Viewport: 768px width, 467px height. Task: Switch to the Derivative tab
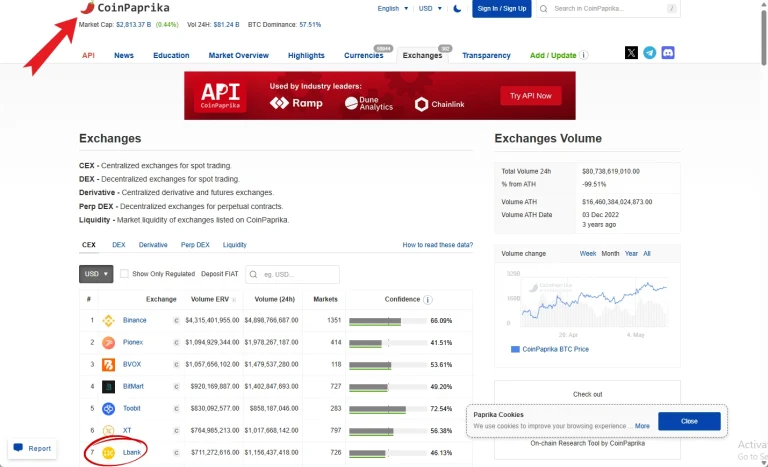(153, 245)
